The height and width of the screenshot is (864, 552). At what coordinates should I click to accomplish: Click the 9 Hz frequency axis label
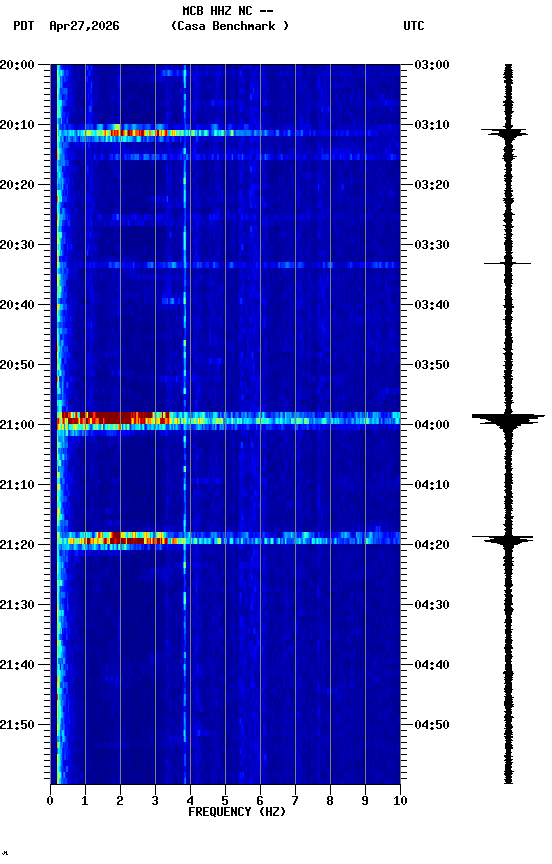click(x=365, y=801)
